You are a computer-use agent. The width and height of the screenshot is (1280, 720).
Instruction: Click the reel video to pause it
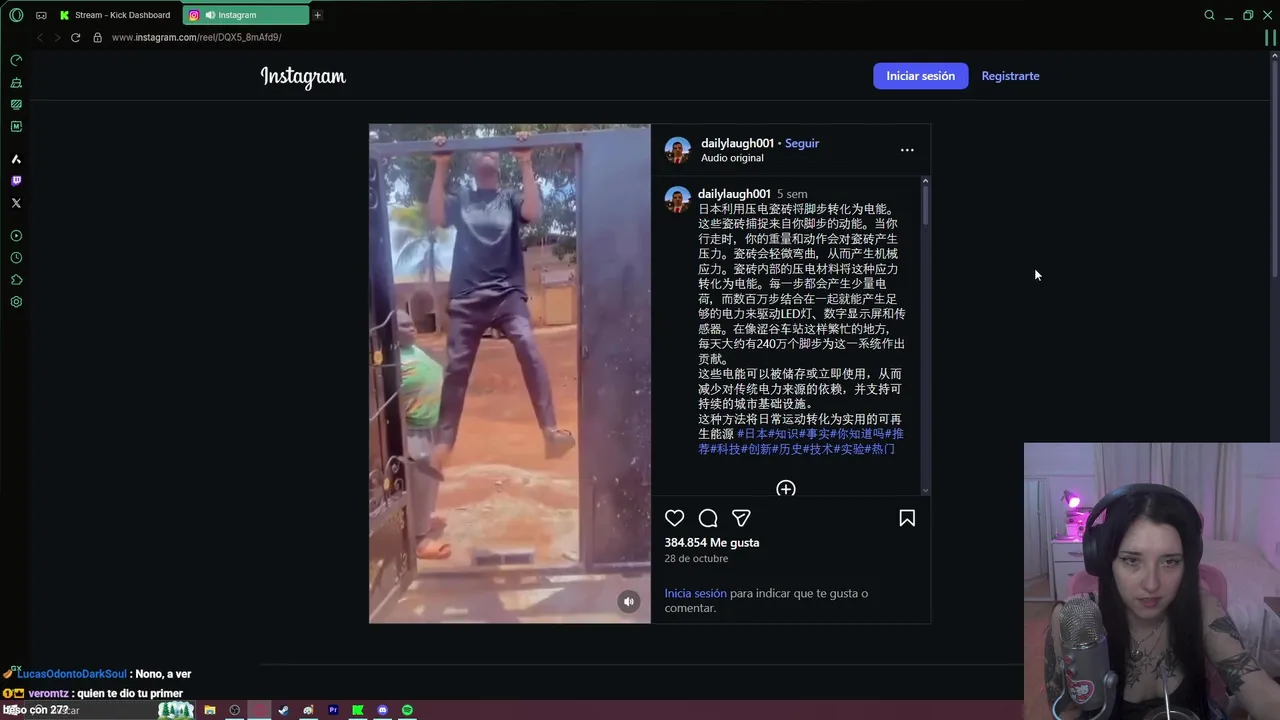[x=510, y=373]
